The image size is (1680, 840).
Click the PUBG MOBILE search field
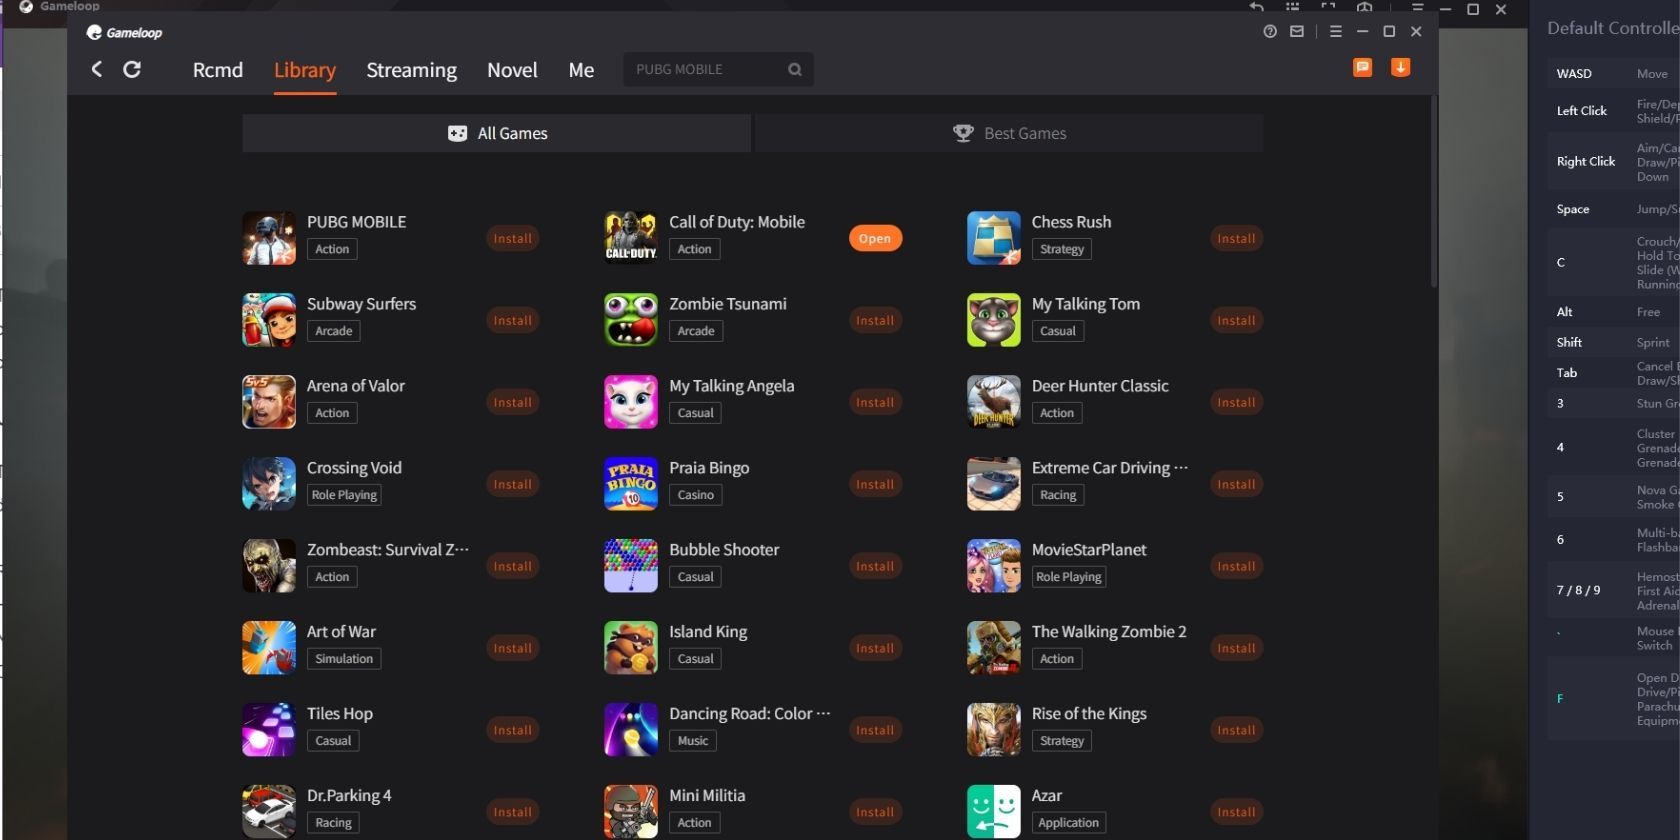point(718,69)
